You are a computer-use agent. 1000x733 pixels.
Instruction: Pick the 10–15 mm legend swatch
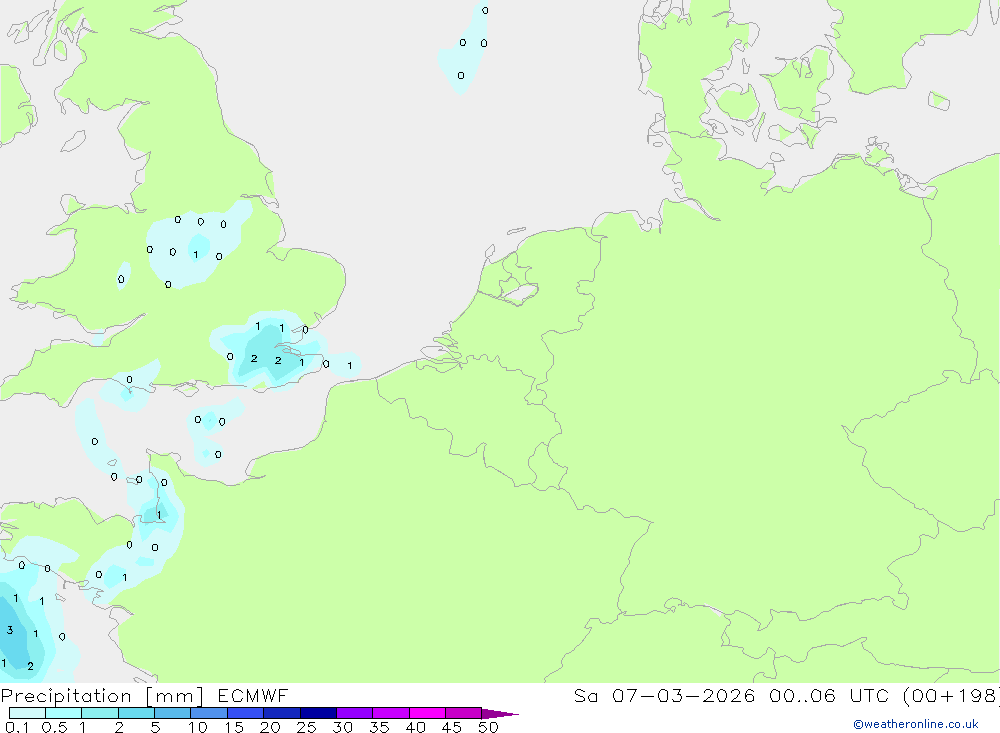pos(209,713)
